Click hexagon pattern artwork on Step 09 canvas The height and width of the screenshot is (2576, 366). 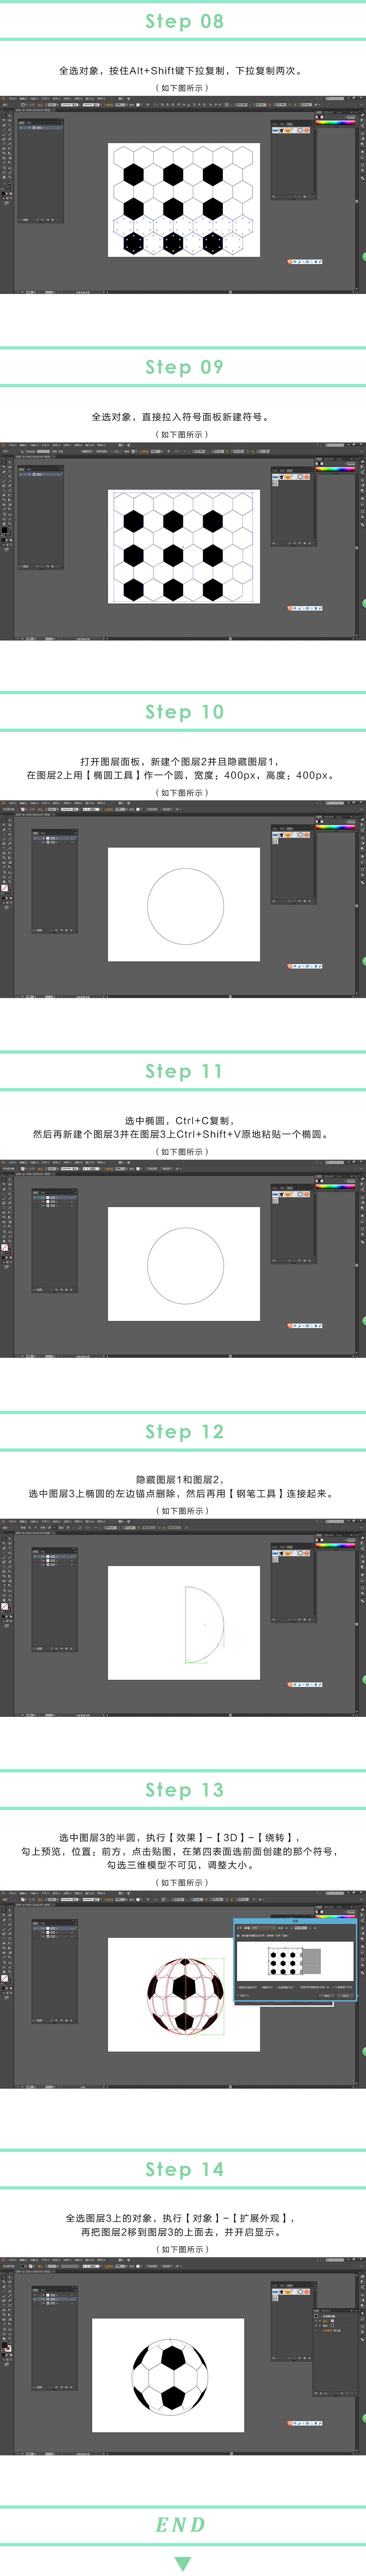click(183, 547)
